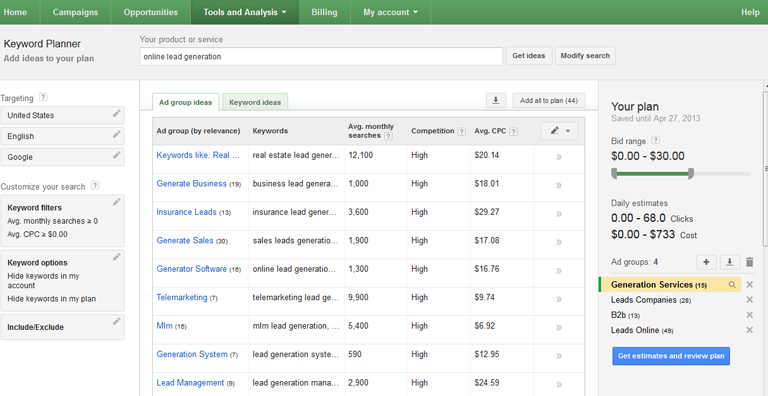This screenshot has height=396, width=768.
Task: Add Generate Sales group to plan
Action: (559, 242)
